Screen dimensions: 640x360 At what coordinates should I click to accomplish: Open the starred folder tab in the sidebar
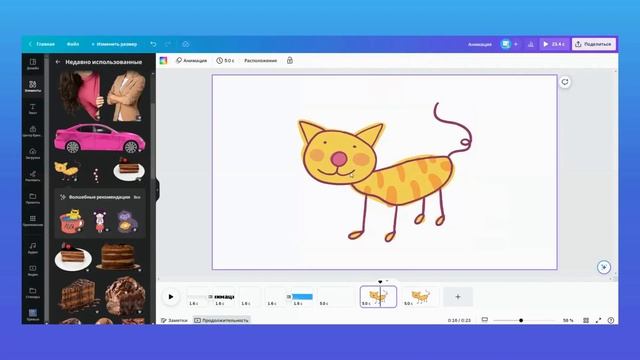pyautogui.click(x=33, y=293)
